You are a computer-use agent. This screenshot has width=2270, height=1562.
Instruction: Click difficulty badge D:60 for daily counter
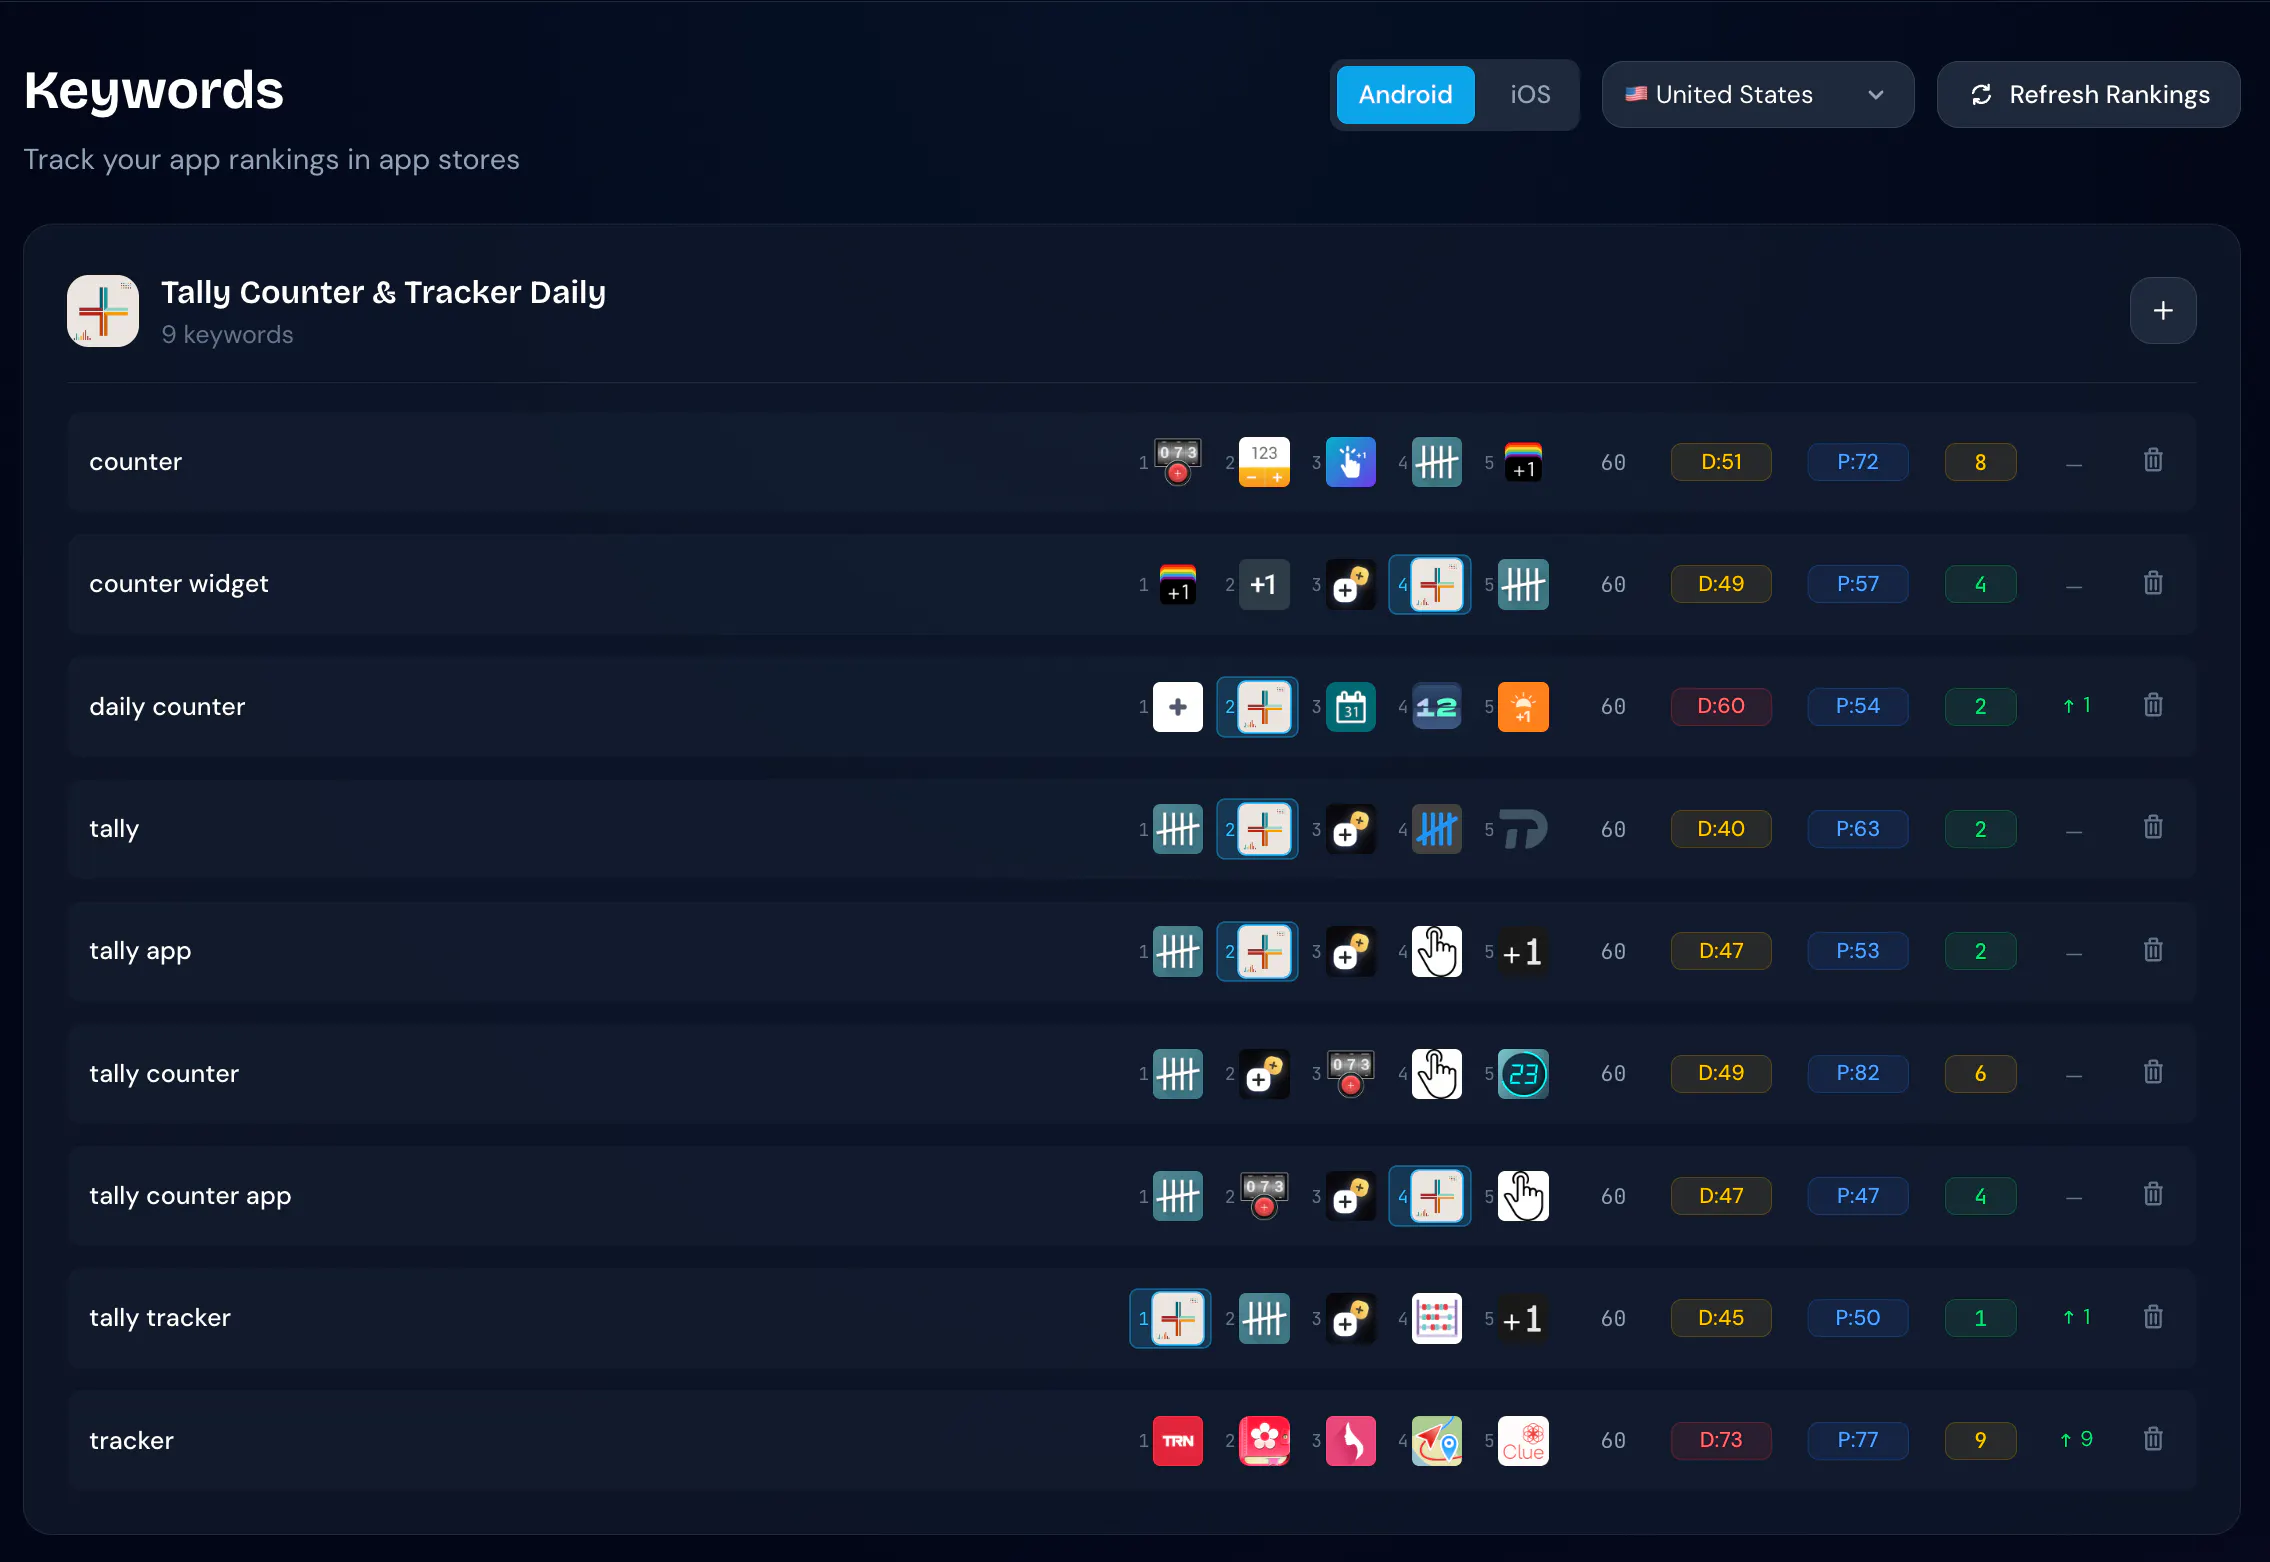point(1721,706)
